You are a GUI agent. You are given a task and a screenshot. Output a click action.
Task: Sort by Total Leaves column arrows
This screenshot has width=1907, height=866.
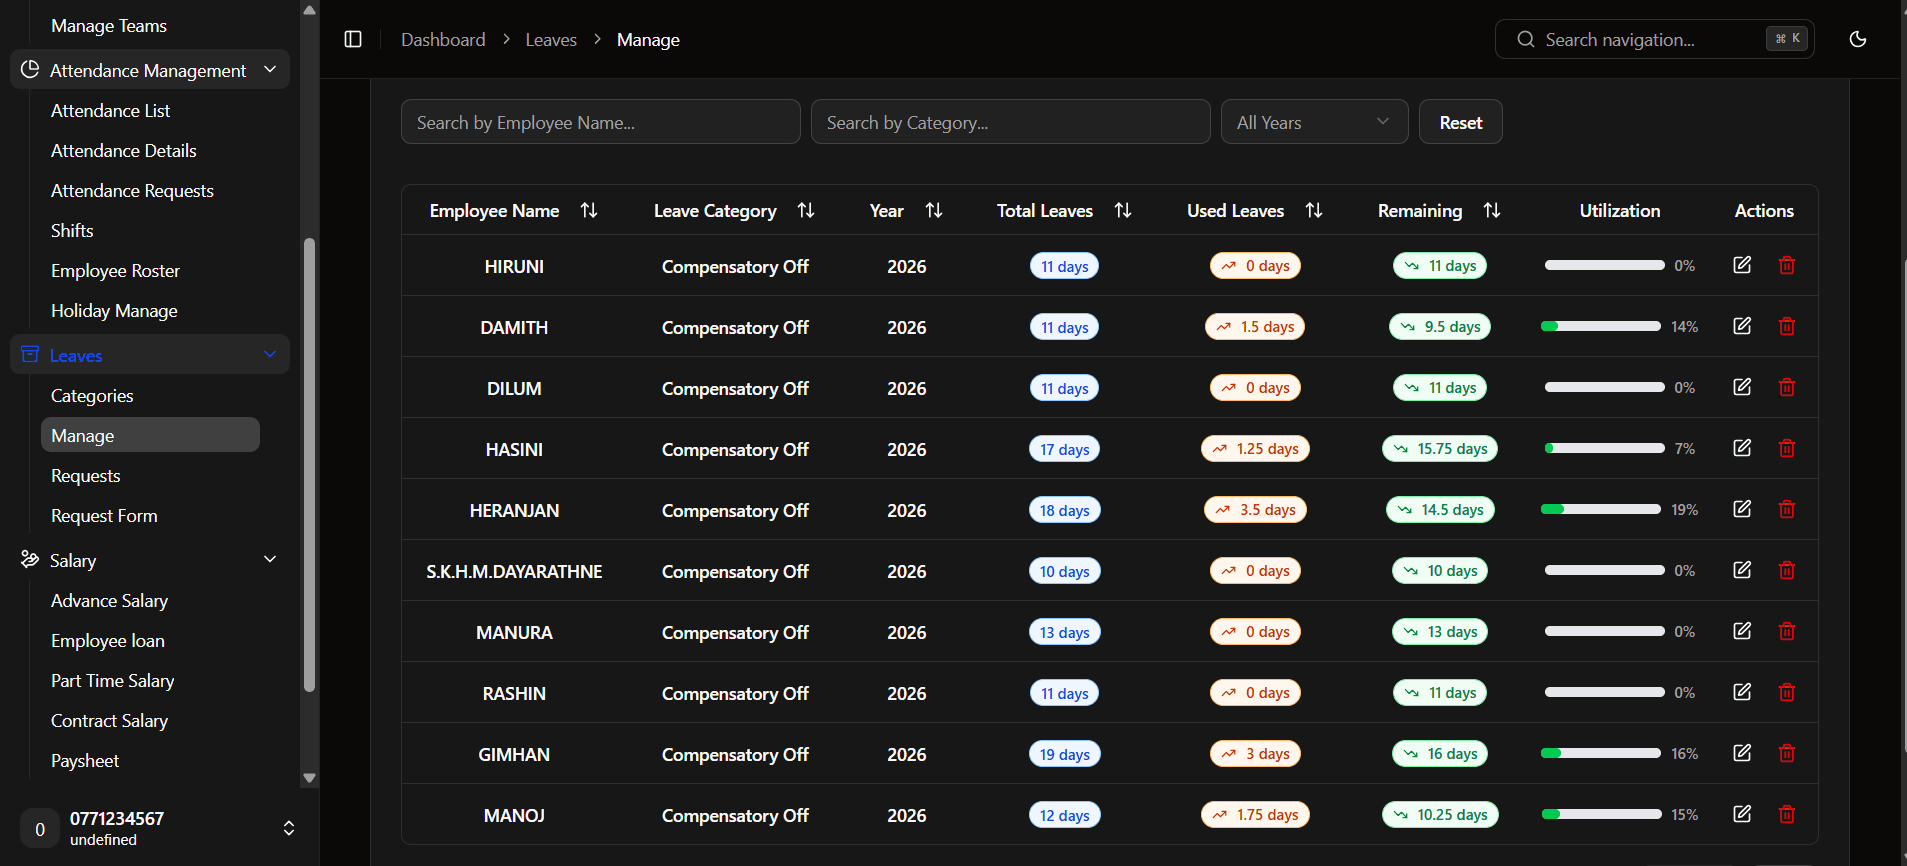1123,210
